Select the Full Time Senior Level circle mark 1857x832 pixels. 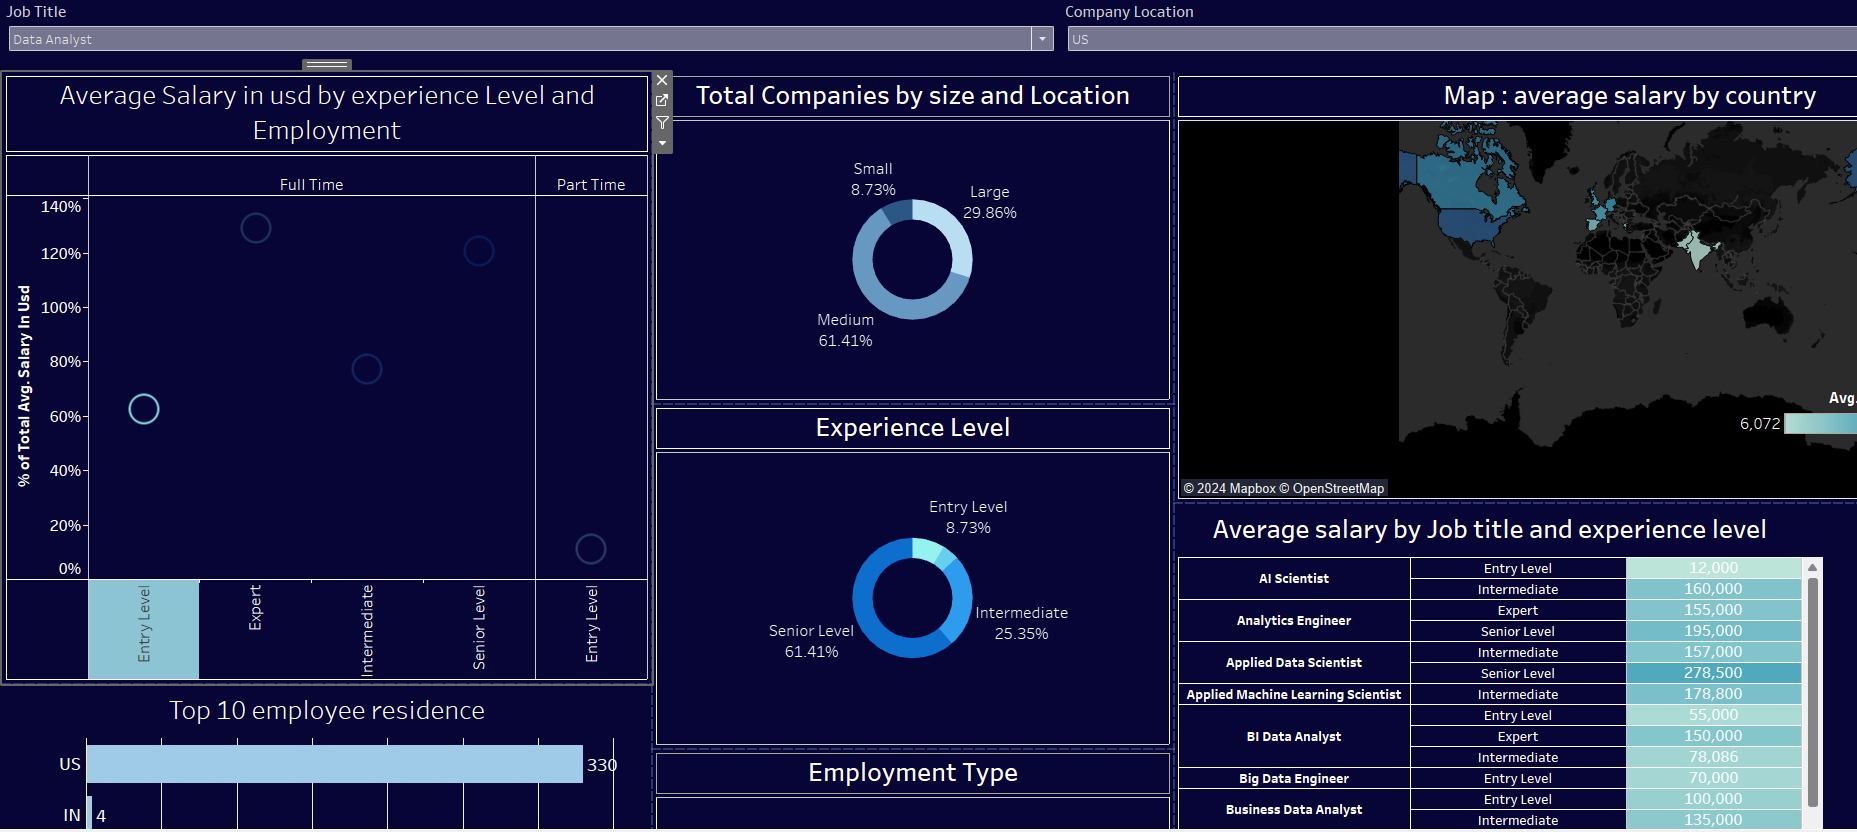479,251
